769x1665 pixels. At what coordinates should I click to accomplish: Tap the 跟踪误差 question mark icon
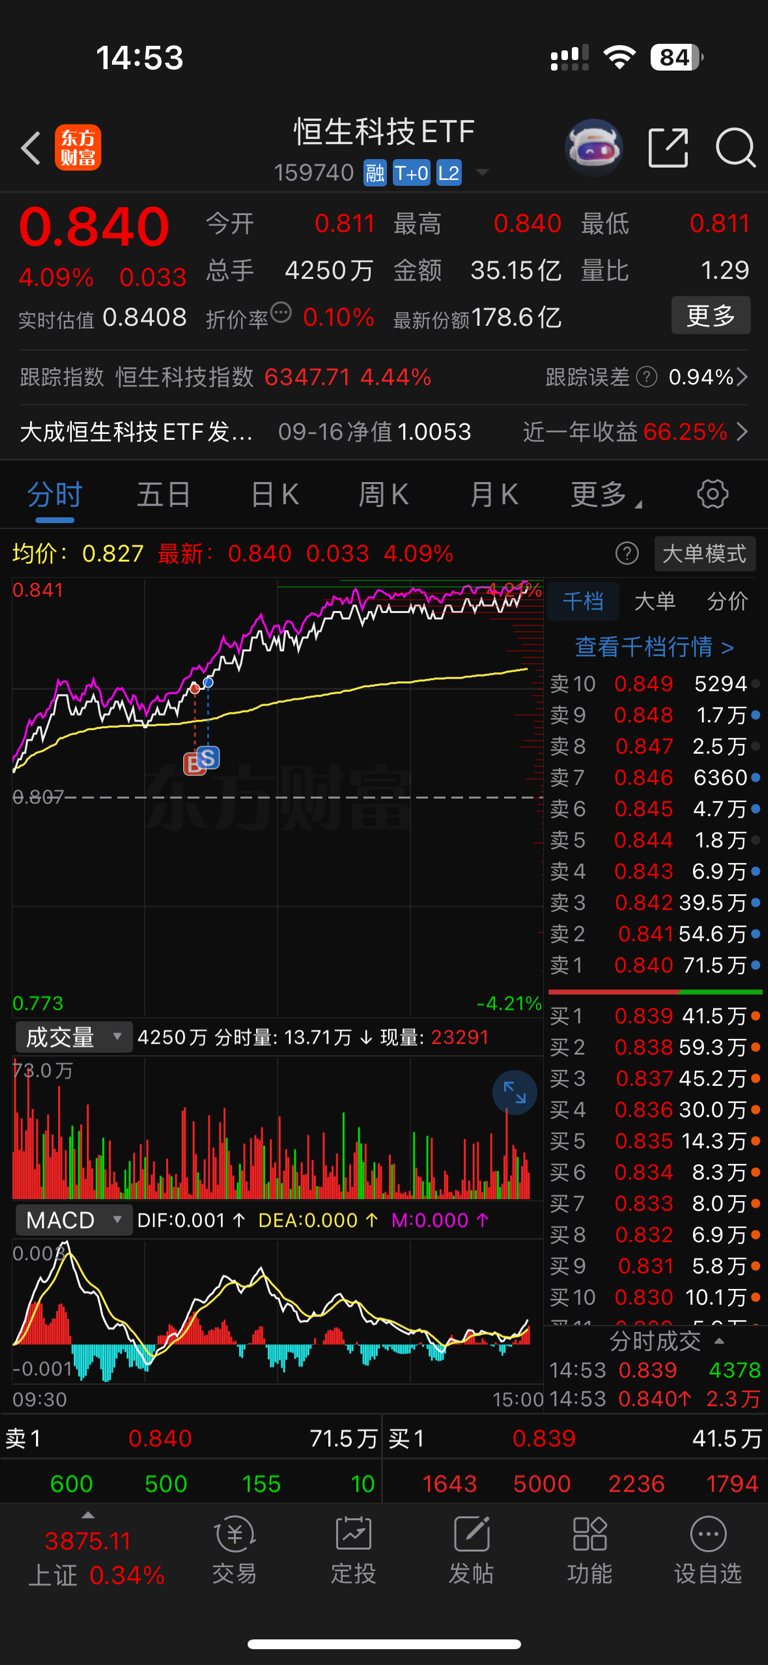tap(647, 377)
